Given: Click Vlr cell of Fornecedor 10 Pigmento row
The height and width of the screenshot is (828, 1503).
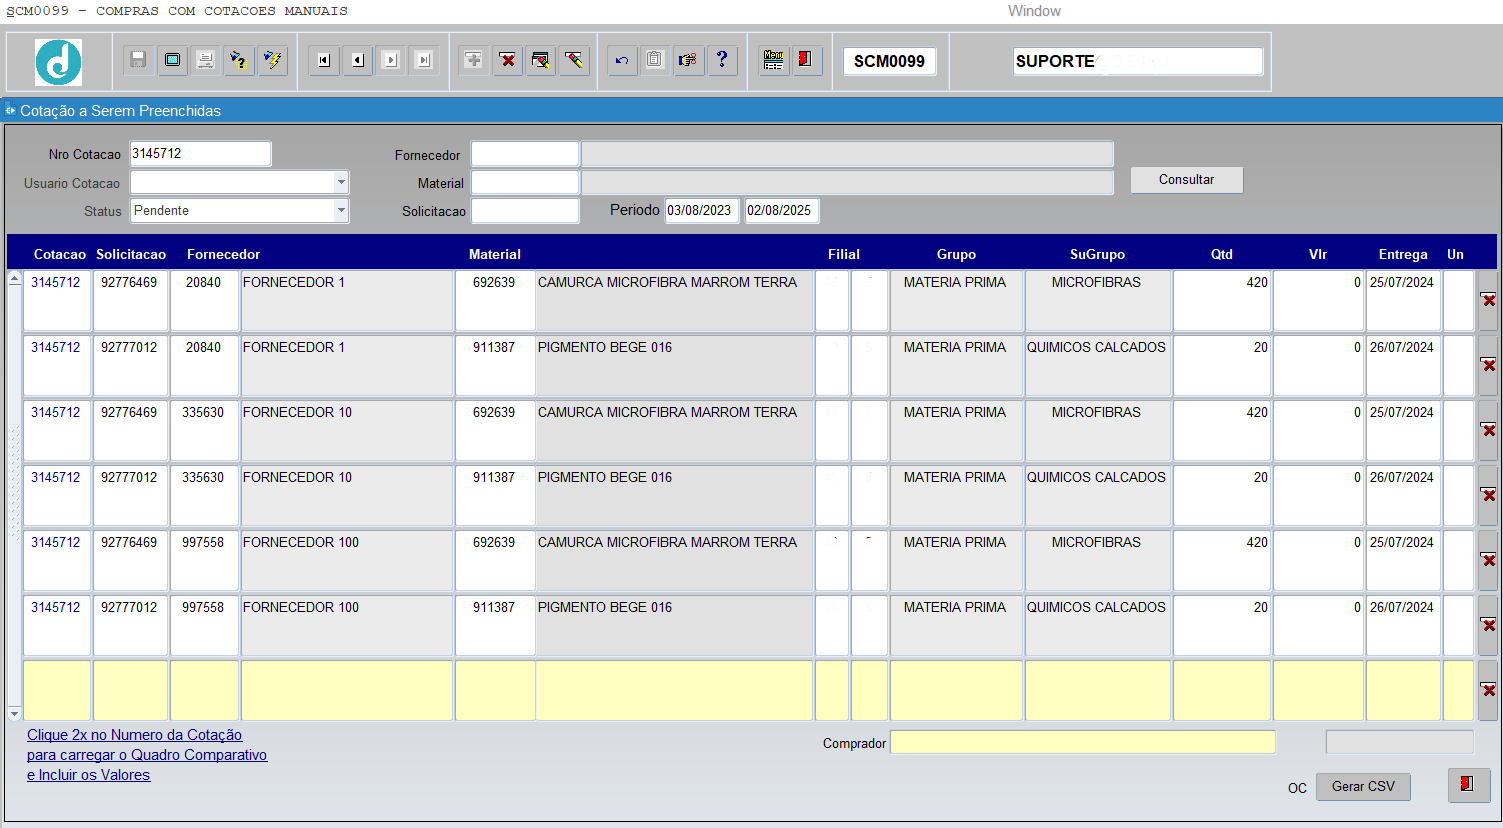Looking at the screenshot, I should [x=1318, y=495].
